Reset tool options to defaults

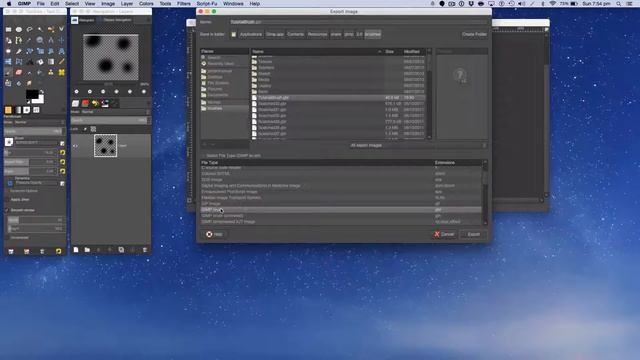click(x=58, y=251)
